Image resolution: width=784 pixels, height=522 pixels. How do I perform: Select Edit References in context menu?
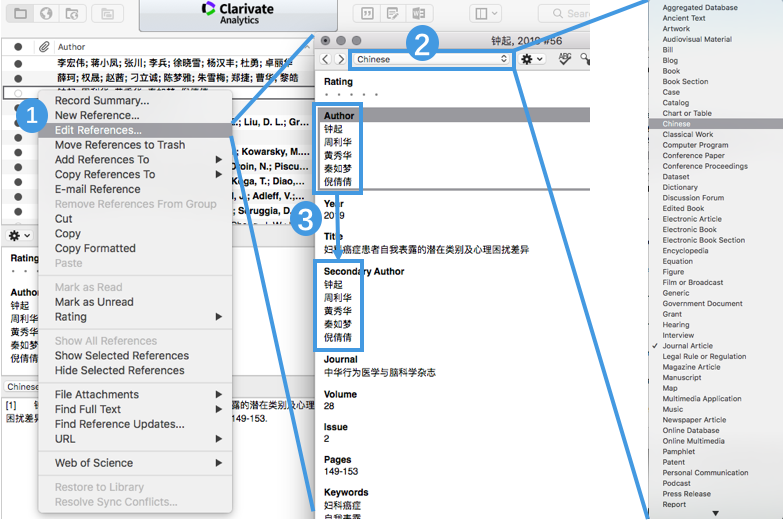(98, 130)
